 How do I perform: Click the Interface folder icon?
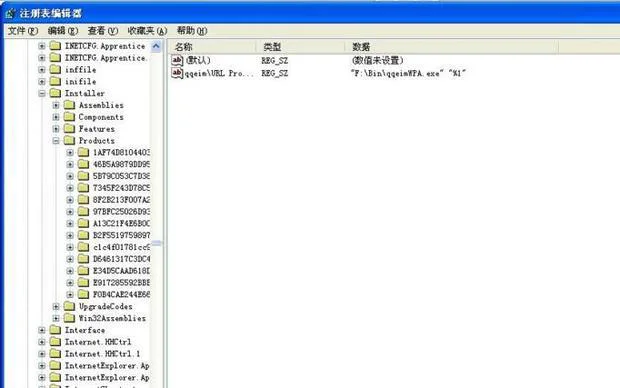click(55, 330)
